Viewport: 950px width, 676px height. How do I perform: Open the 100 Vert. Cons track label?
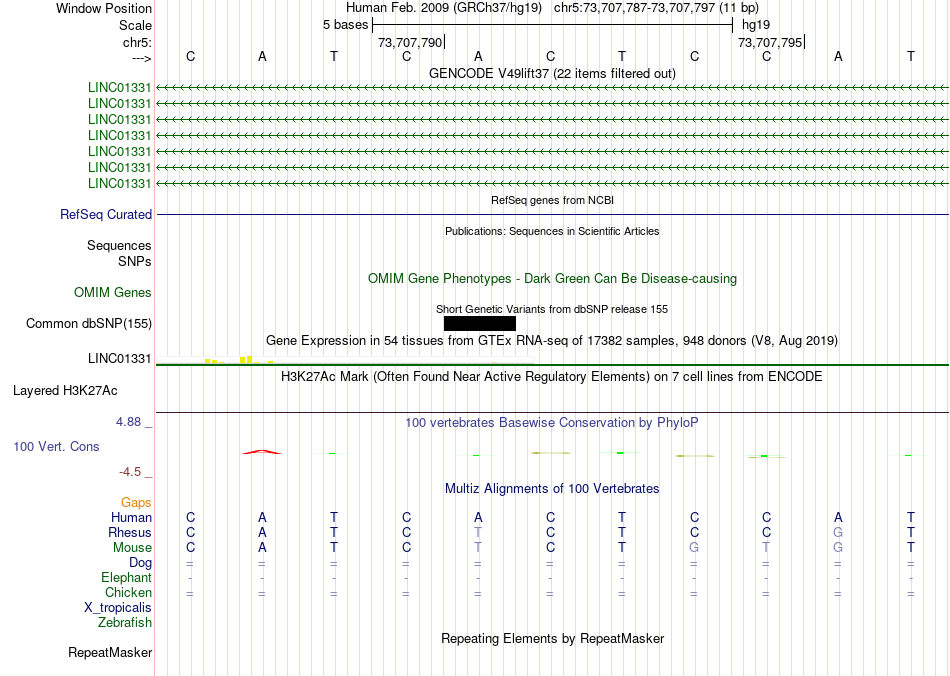coord(56,446)
